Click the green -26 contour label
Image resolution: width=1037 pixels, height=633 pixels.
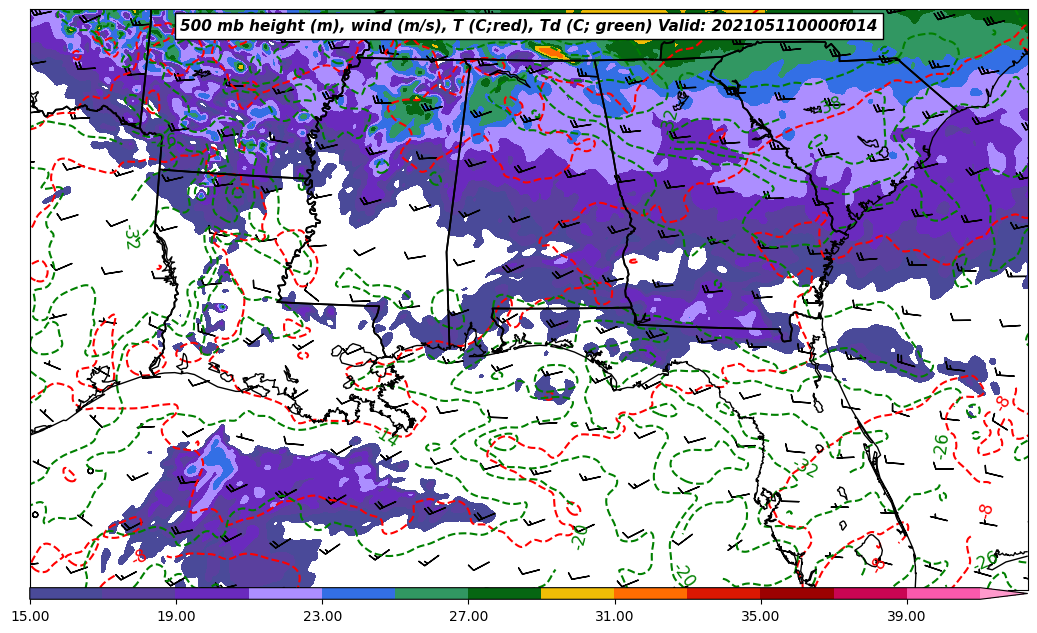(941, 446)
